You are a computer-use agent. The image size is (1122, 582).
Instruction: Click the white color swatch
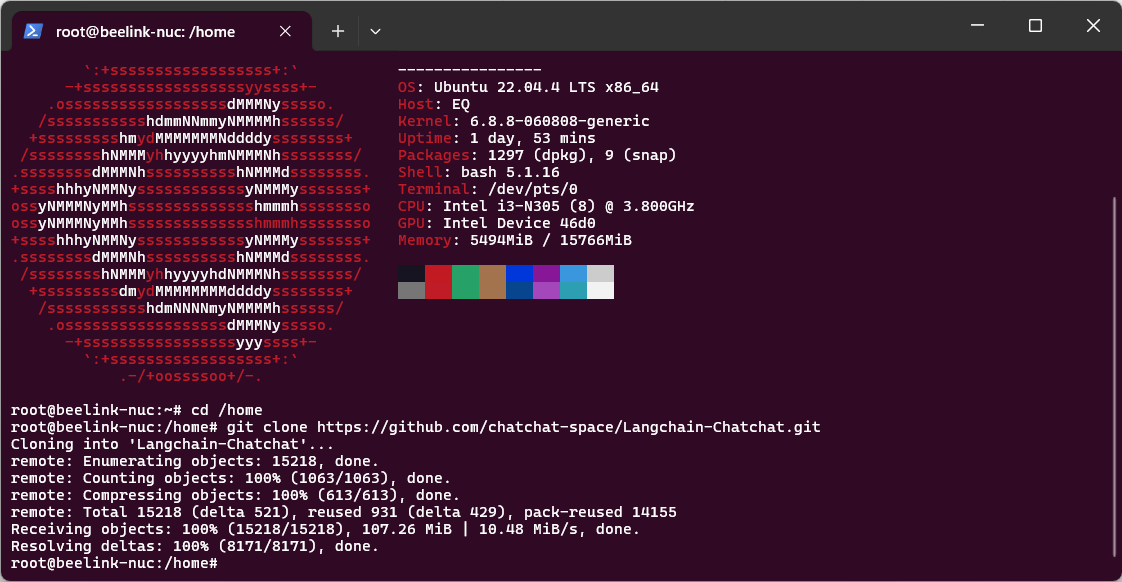(600, 290)
